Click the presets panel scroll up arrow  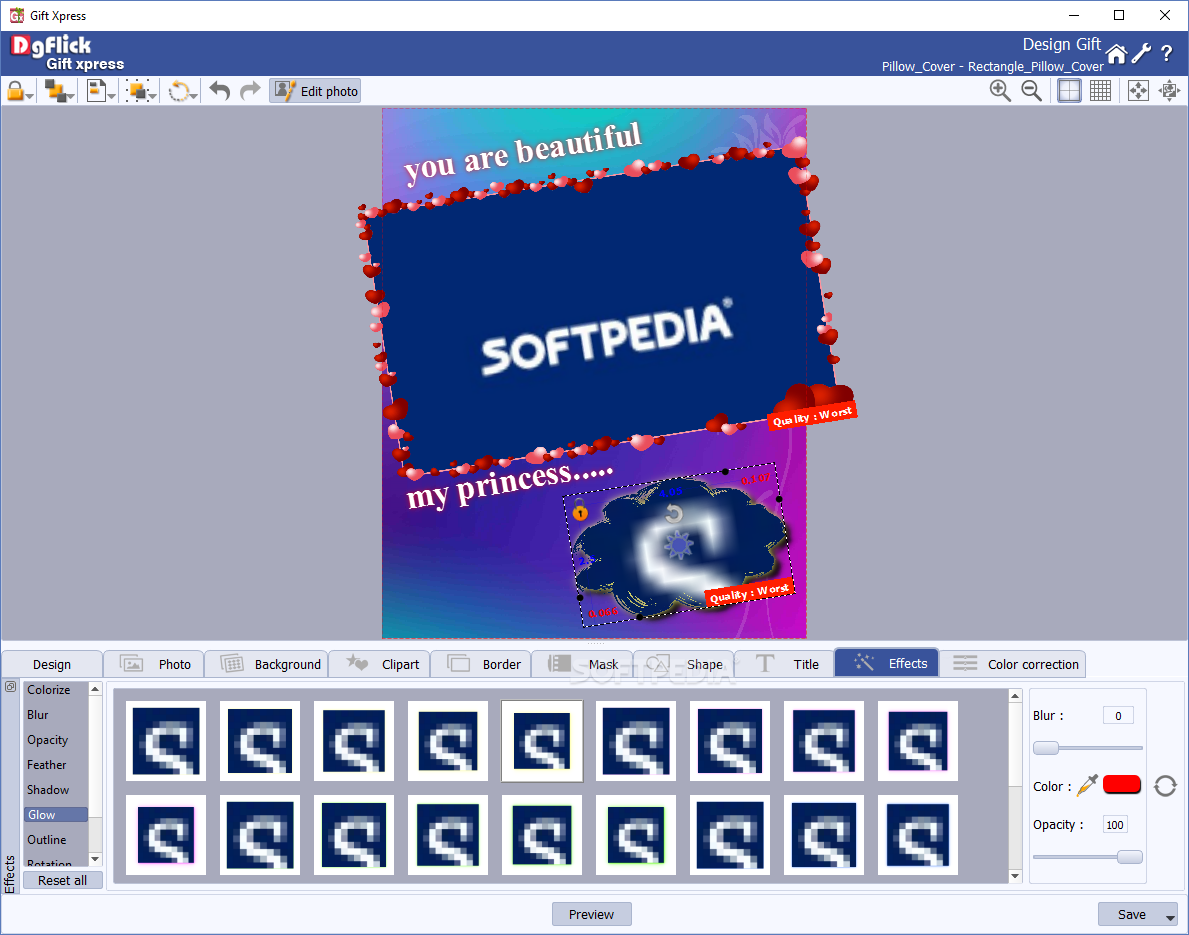tap(1015, 695)
